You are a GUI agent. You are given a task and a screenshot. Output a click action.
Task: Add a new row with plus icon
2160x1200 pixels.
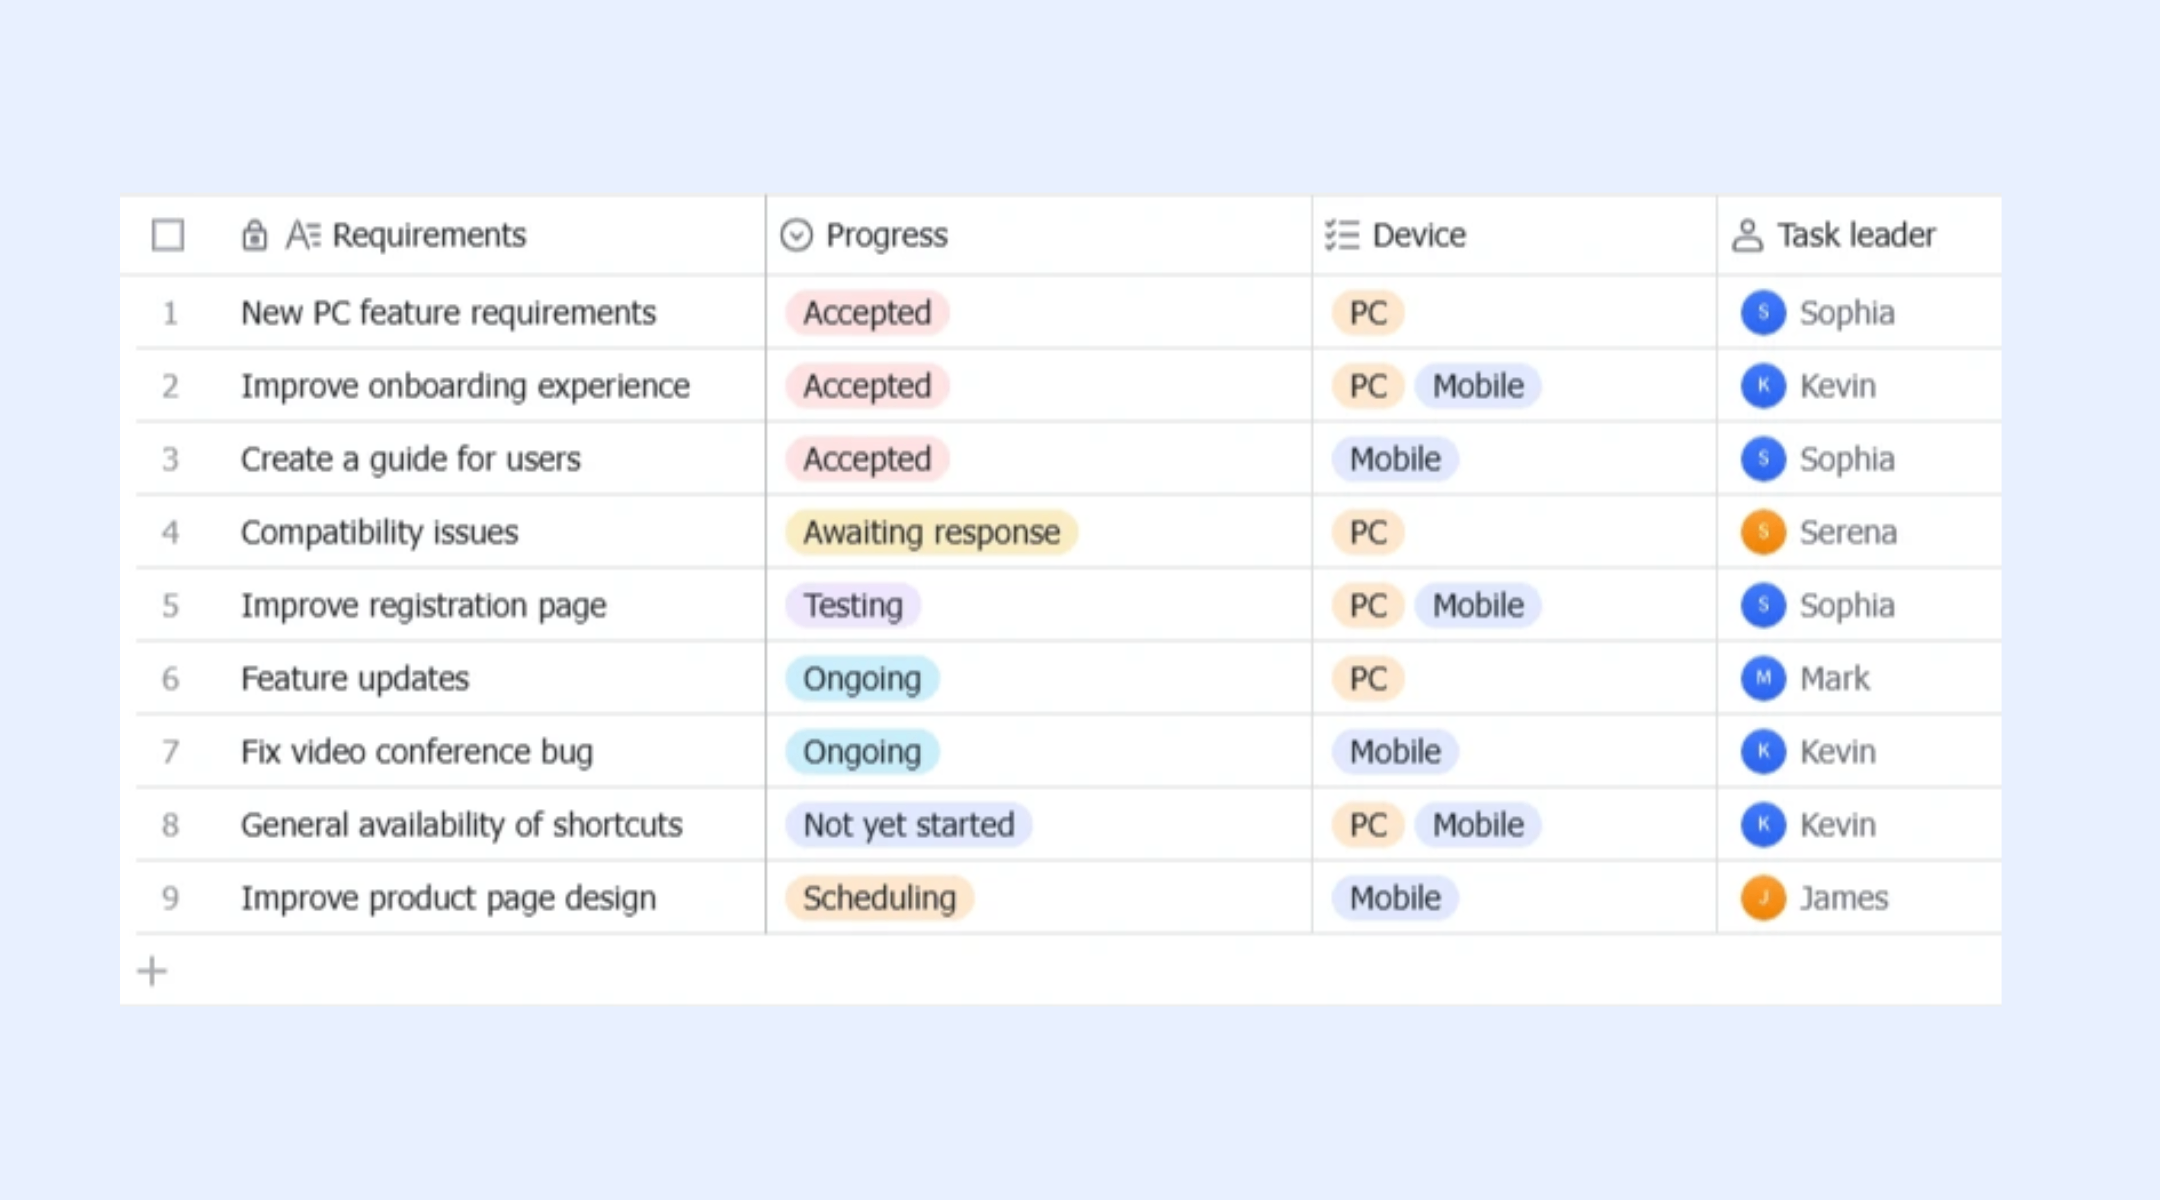tap(152, 971)
